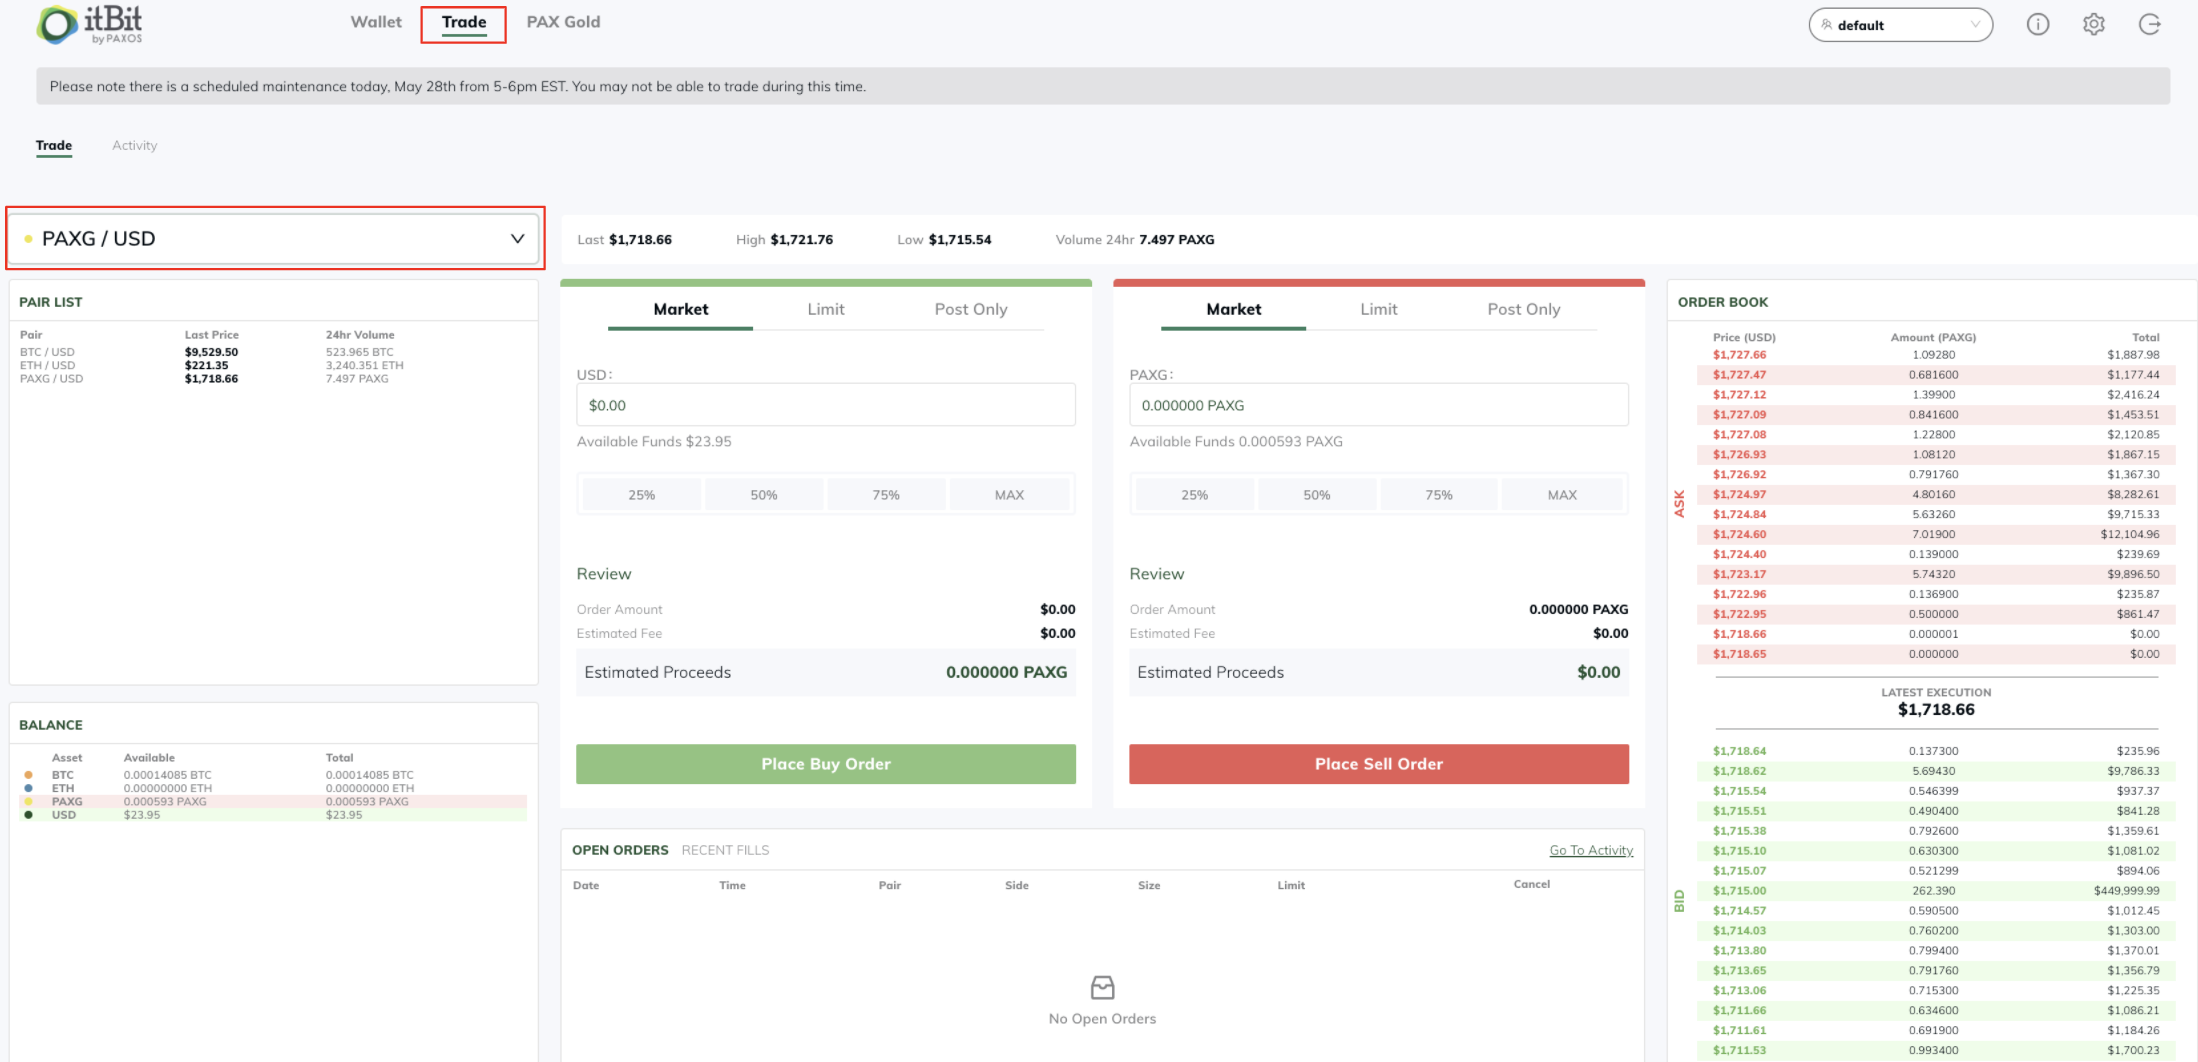Switch to the Wallet tab
This screenshot has height=1062, width=2198.
[376, 22]
